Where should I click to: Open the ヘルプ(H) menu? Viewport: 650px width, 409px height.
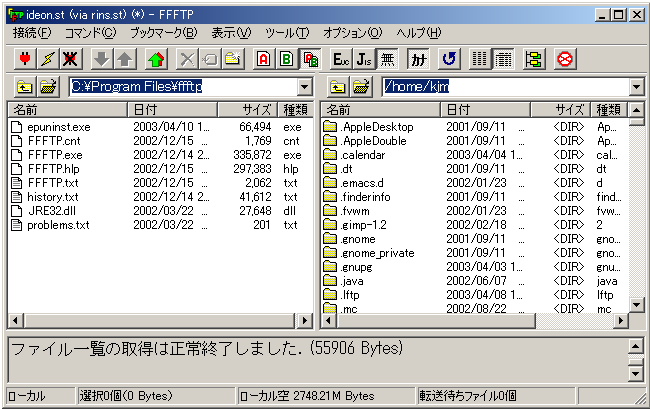click(x=419, y=33)
